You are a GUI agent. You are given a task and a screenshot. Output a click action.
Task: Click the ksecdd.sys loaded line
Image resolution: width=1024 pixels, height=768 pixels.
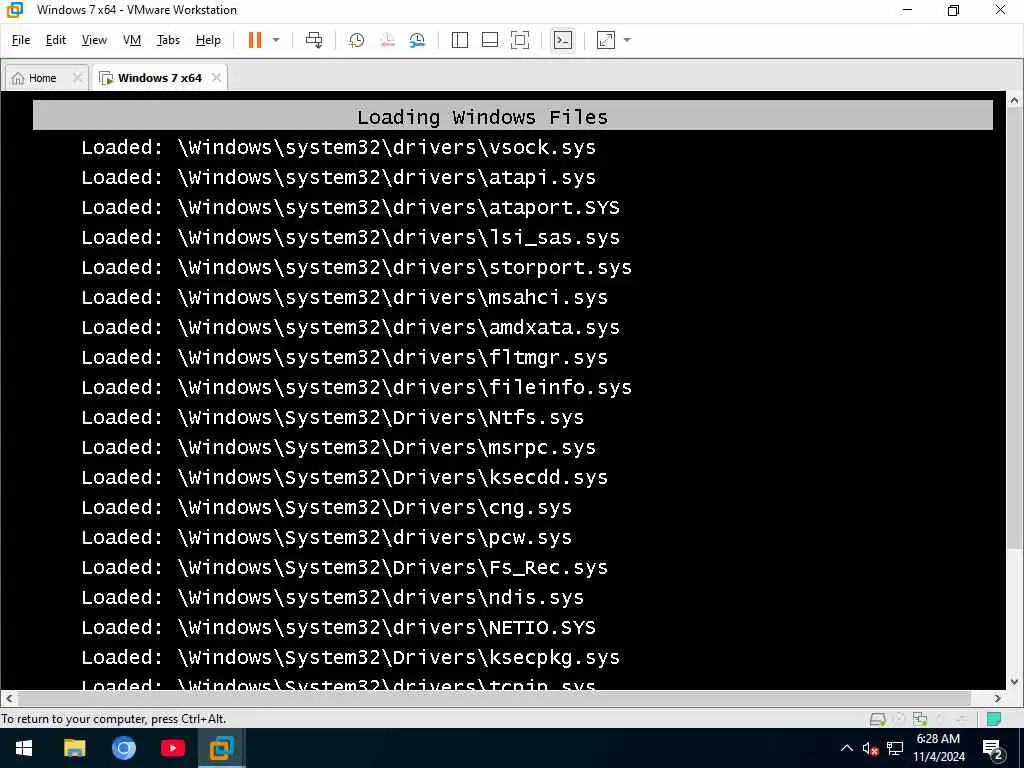tap(345, 477)
